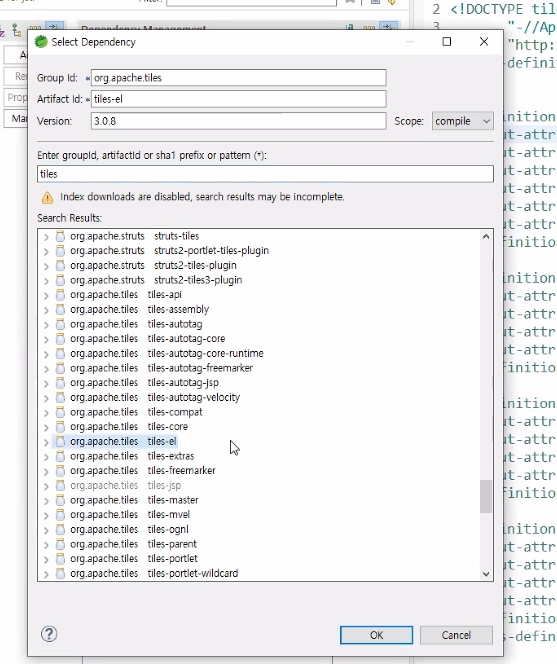Maximize the Select Dependency dialog
The height and width of the screenshot is (664, 557).
point(446,42)
